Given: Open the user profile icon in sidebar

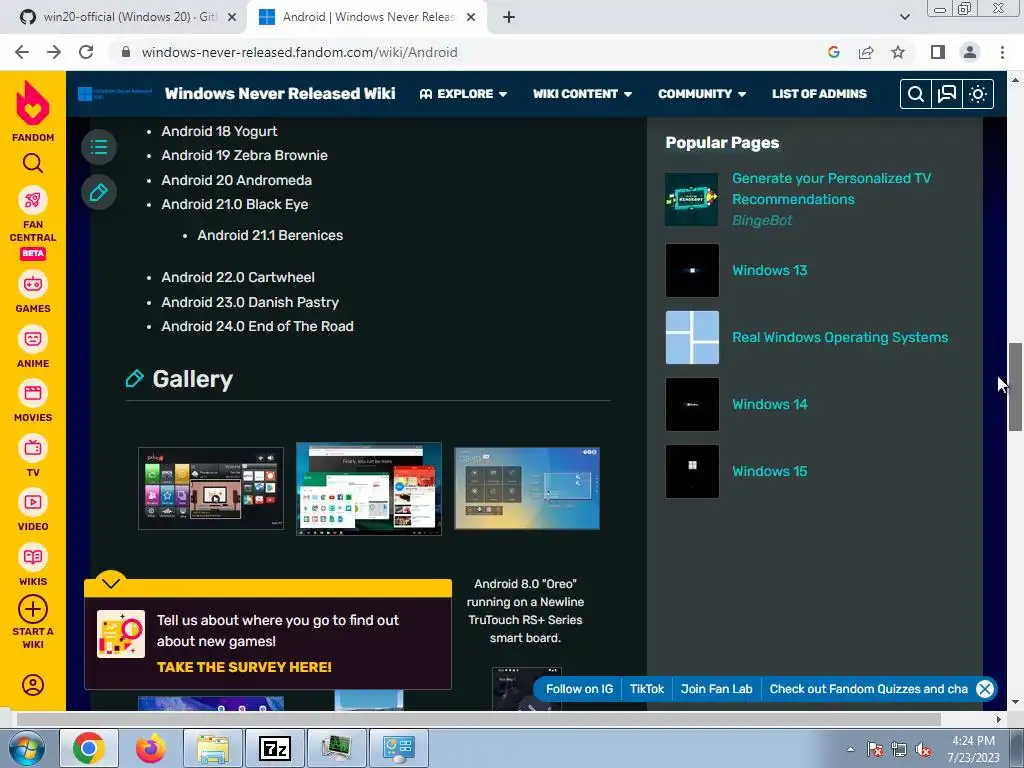Looking at the screenshot, I should [x=33, y=685].
